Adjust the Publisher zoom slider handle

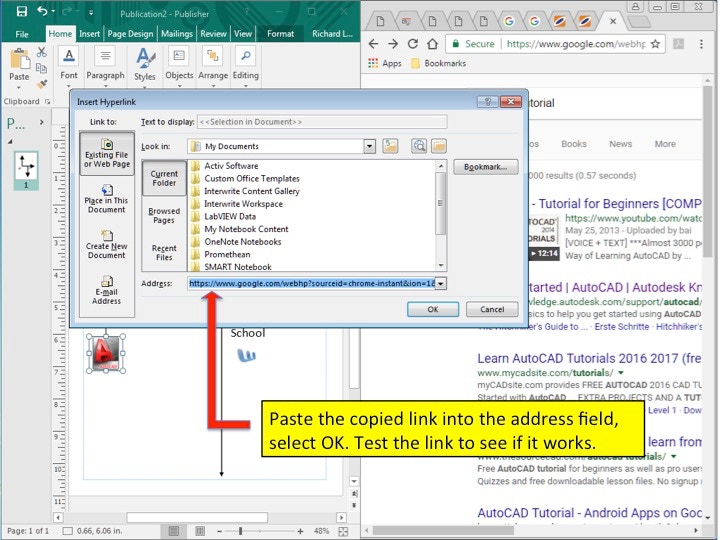[x=240, y=531]
